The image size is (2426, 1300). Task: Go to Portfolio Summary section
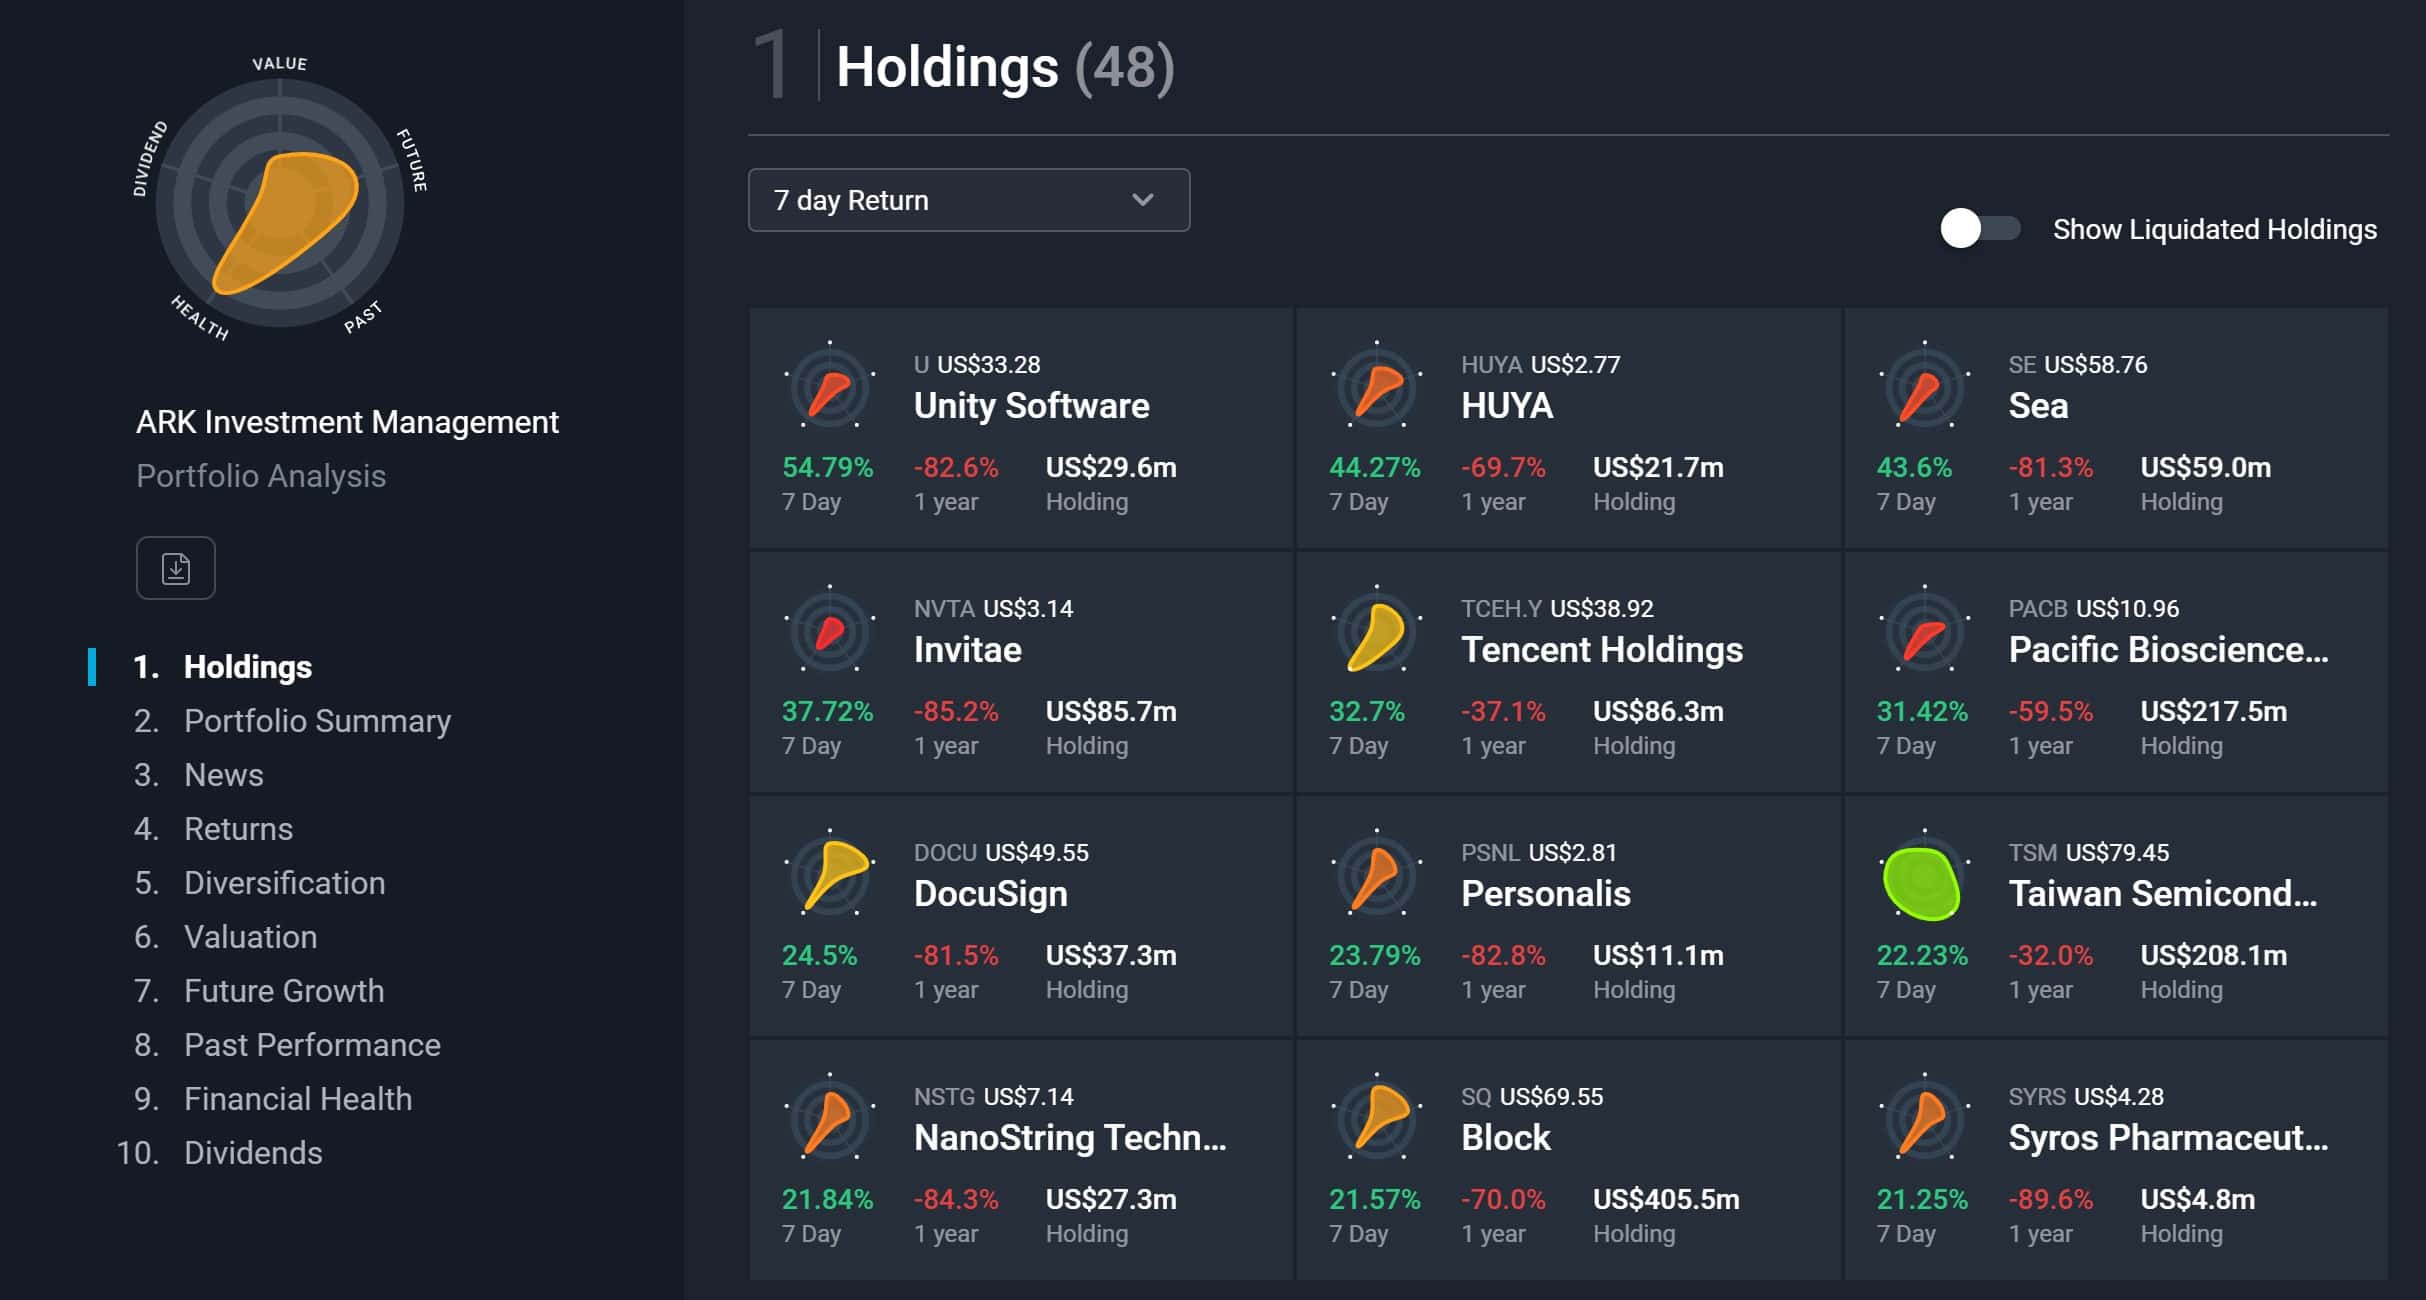tap(317, 721)
